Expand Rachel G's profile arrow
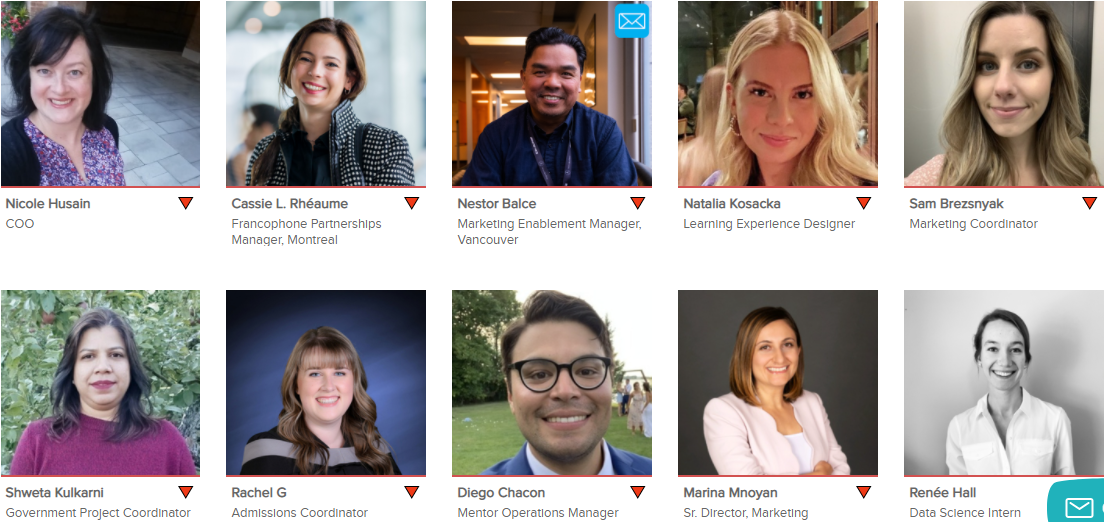1104x522 pixels. coord(412,492)
